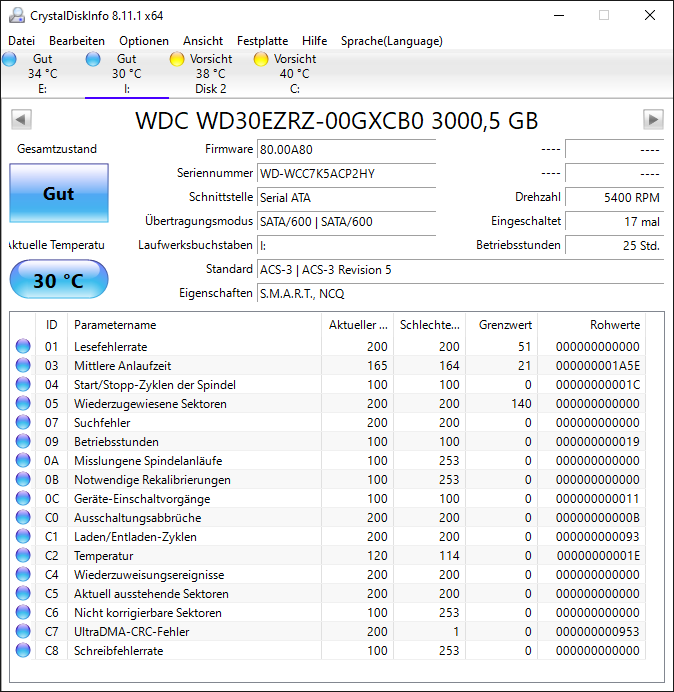The image size is (674, 692).
Task: Open the Optionen menu
Action: 144,41
